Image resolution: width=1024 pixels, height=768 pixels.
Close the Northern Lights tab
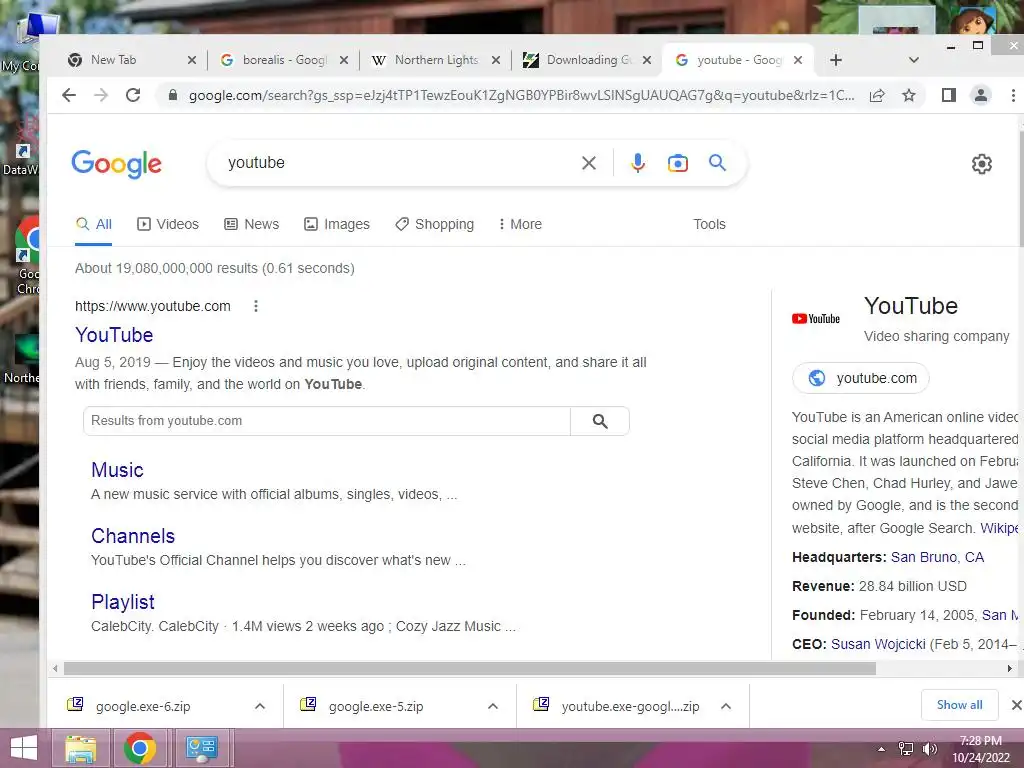tap(496, 60)
